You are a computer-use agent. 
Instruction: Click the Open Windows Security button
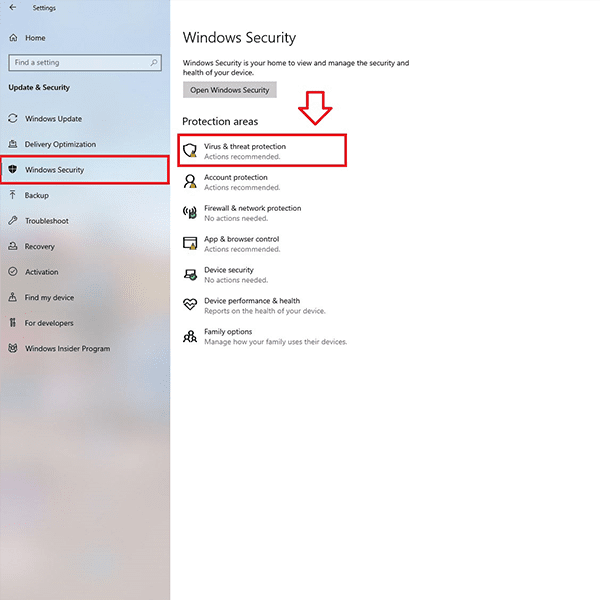pos(230,90)
